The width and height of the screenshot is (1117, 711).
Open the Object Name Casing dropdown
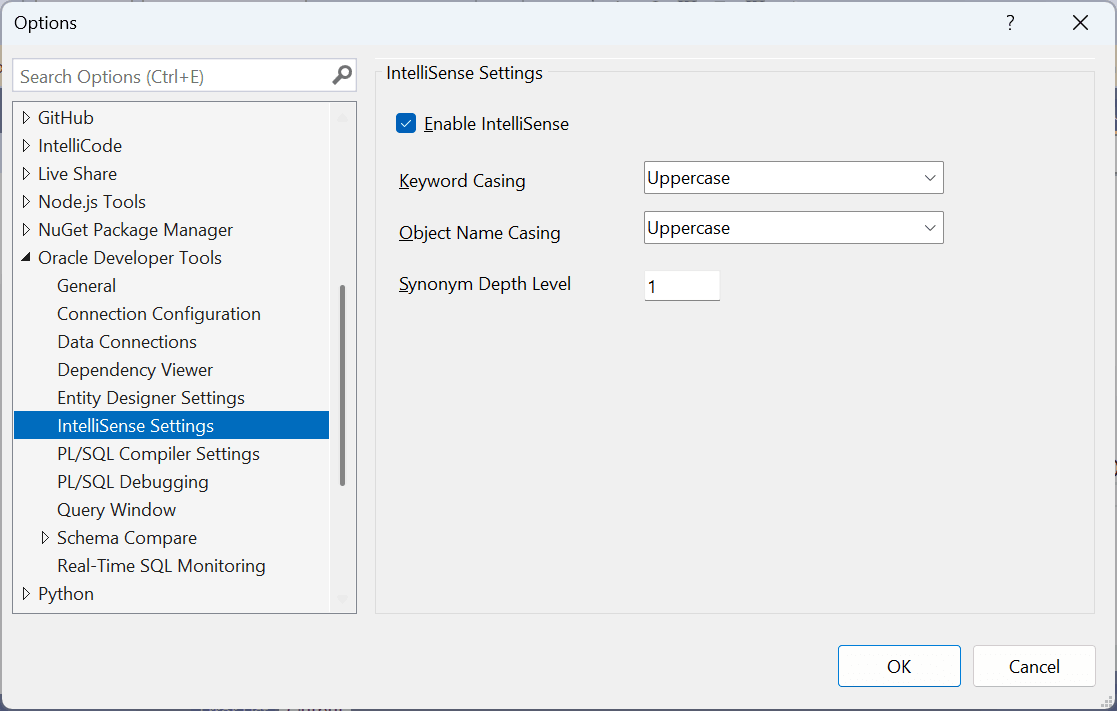tap(930, 227)
